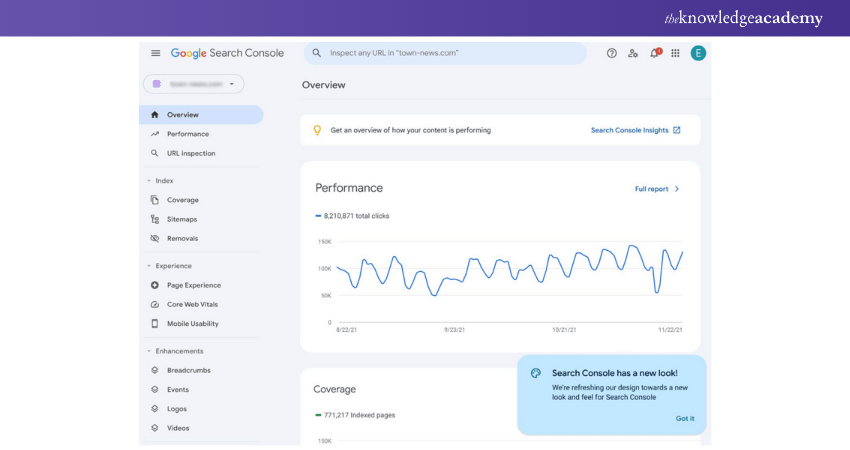Open the hamburger main menu icon
Image resolution: width=850 pixels, height=450 pixels.
156,53
